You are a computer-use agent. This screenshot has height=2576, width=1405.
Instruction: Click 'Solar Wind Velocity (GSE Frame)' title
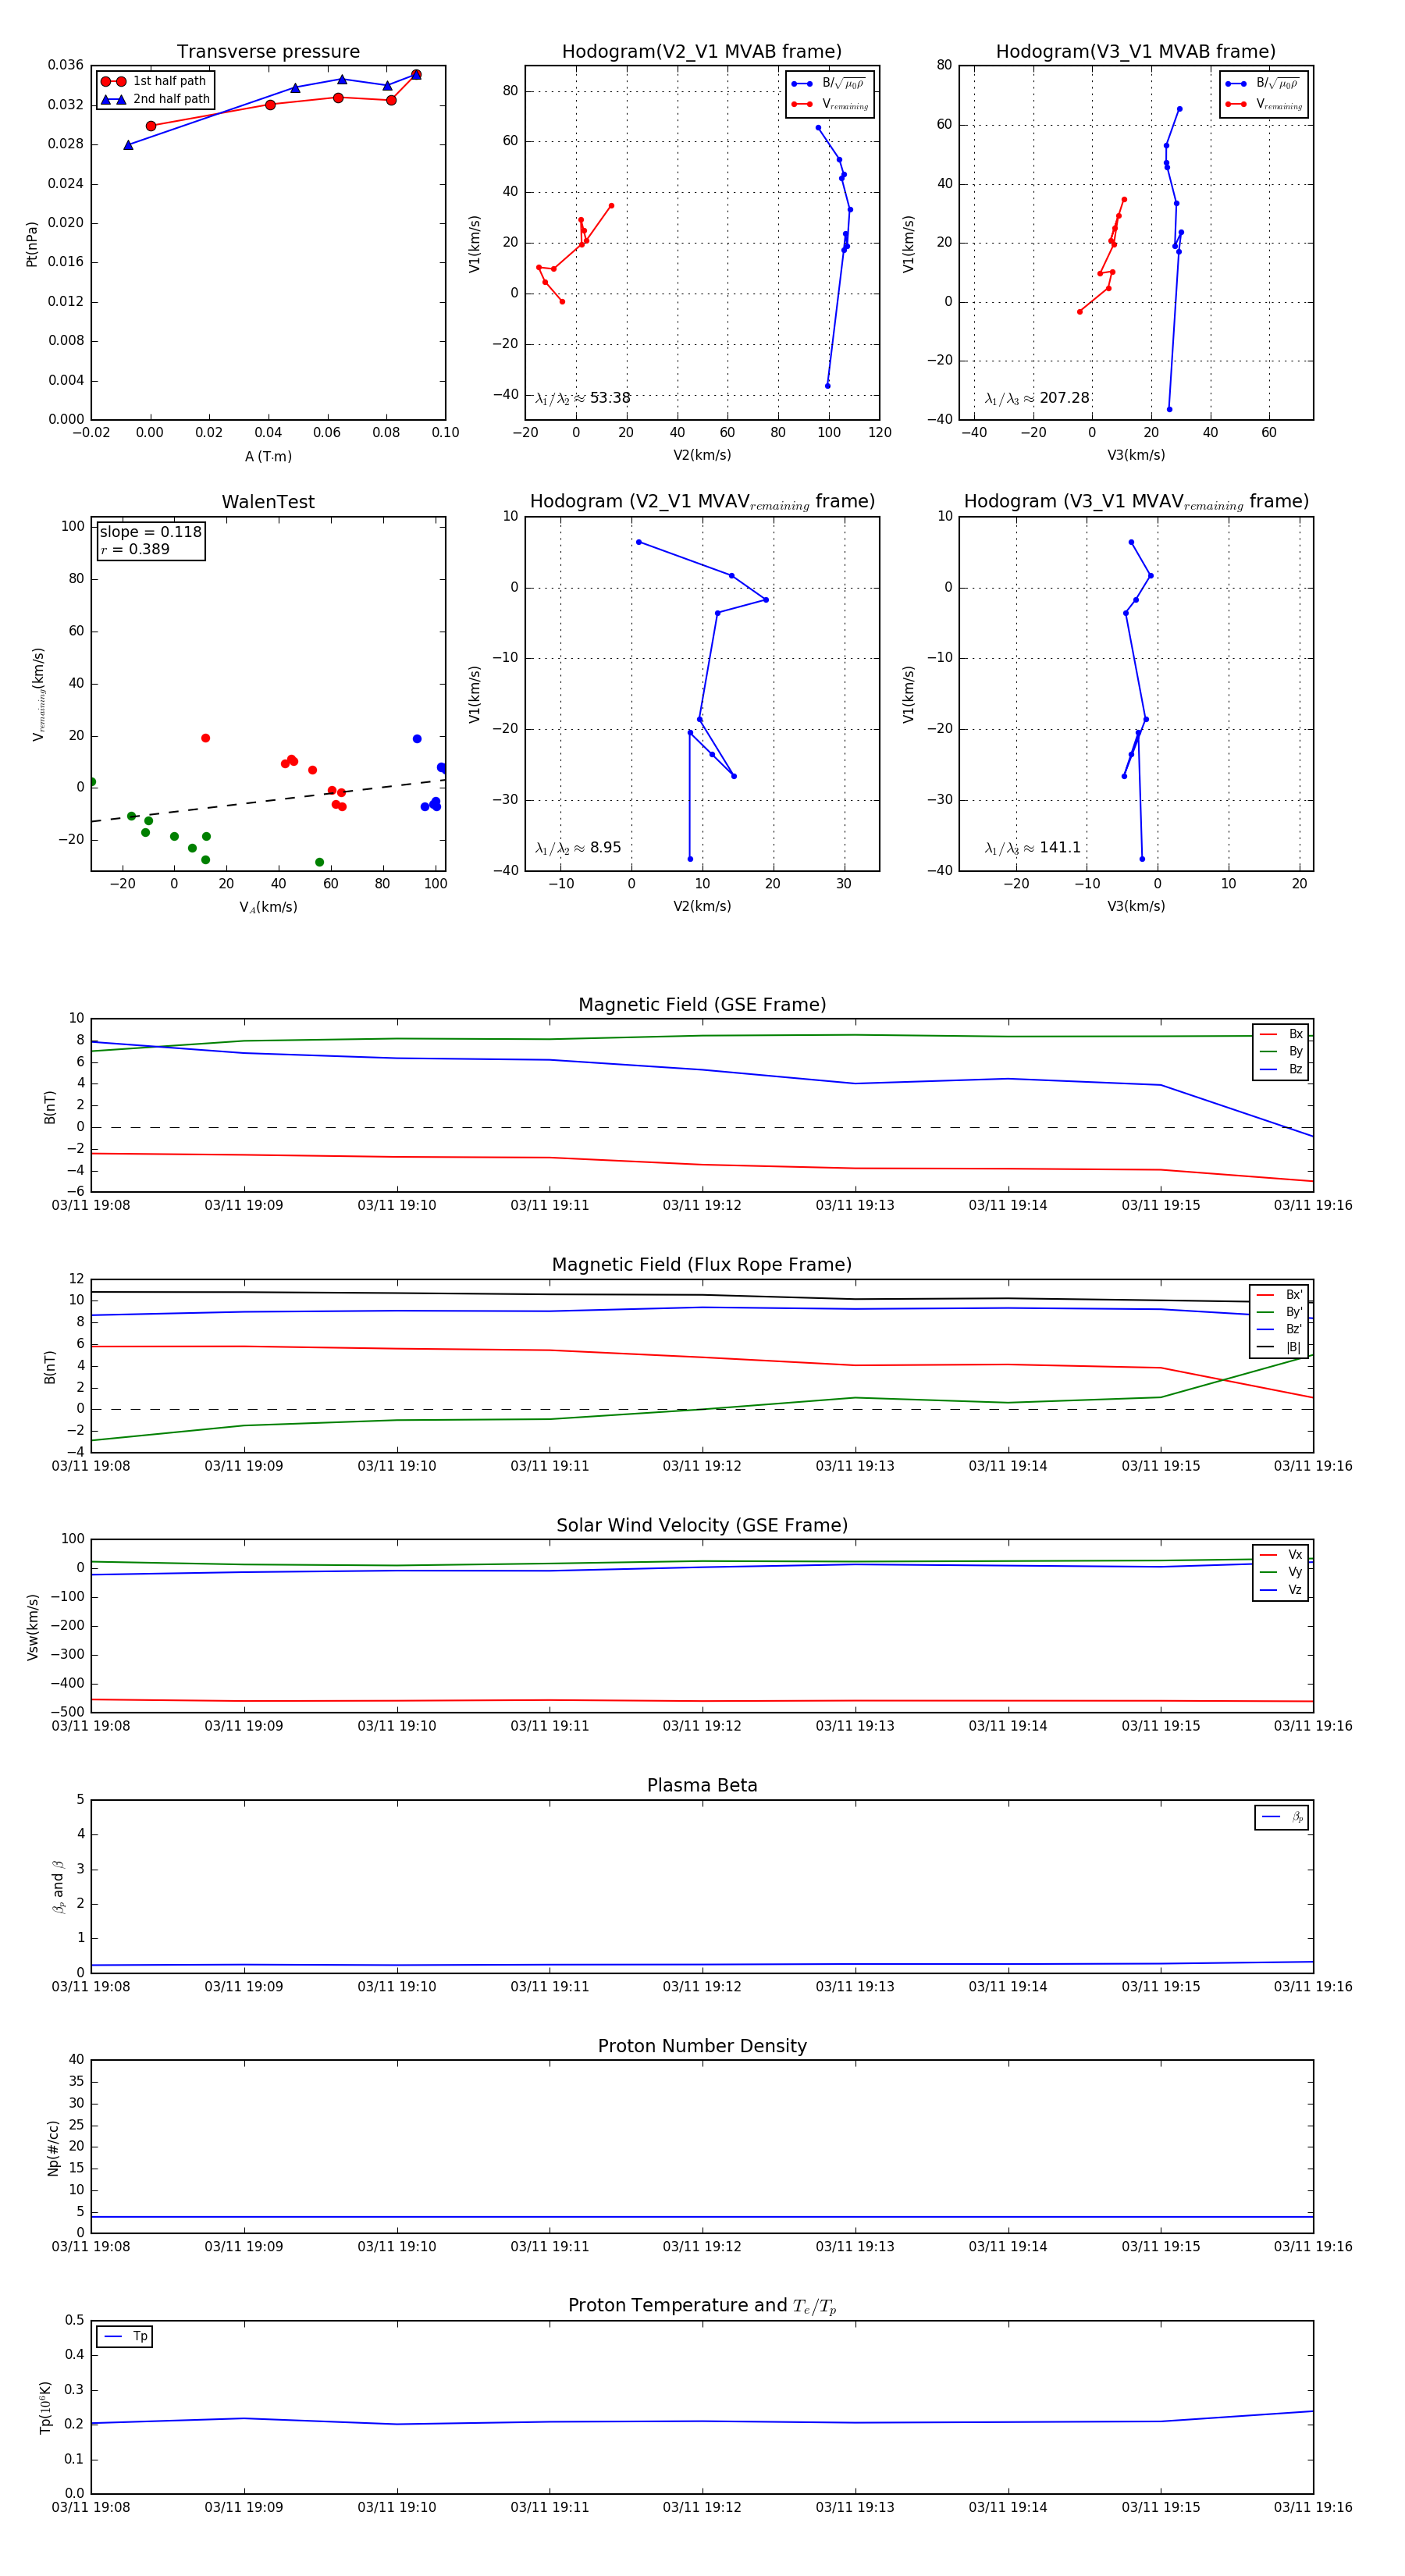point(702,1526)
